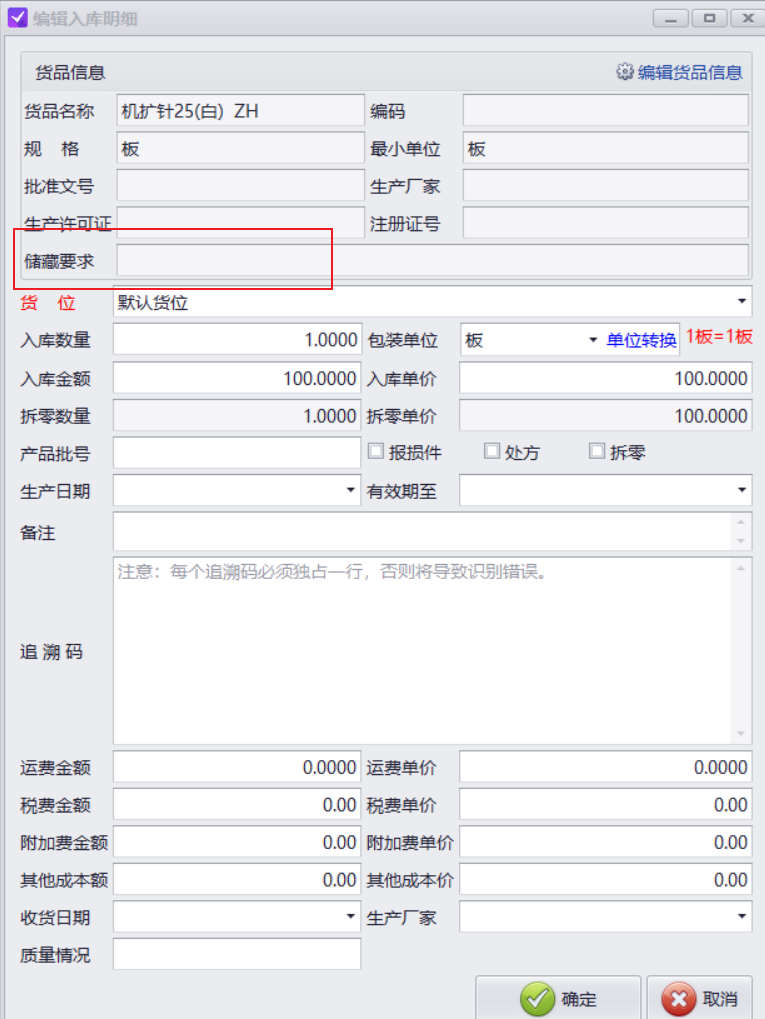Click the red 1板=1板 conversion text
This screenshot has width=765, height=1019.
point(719,337)
